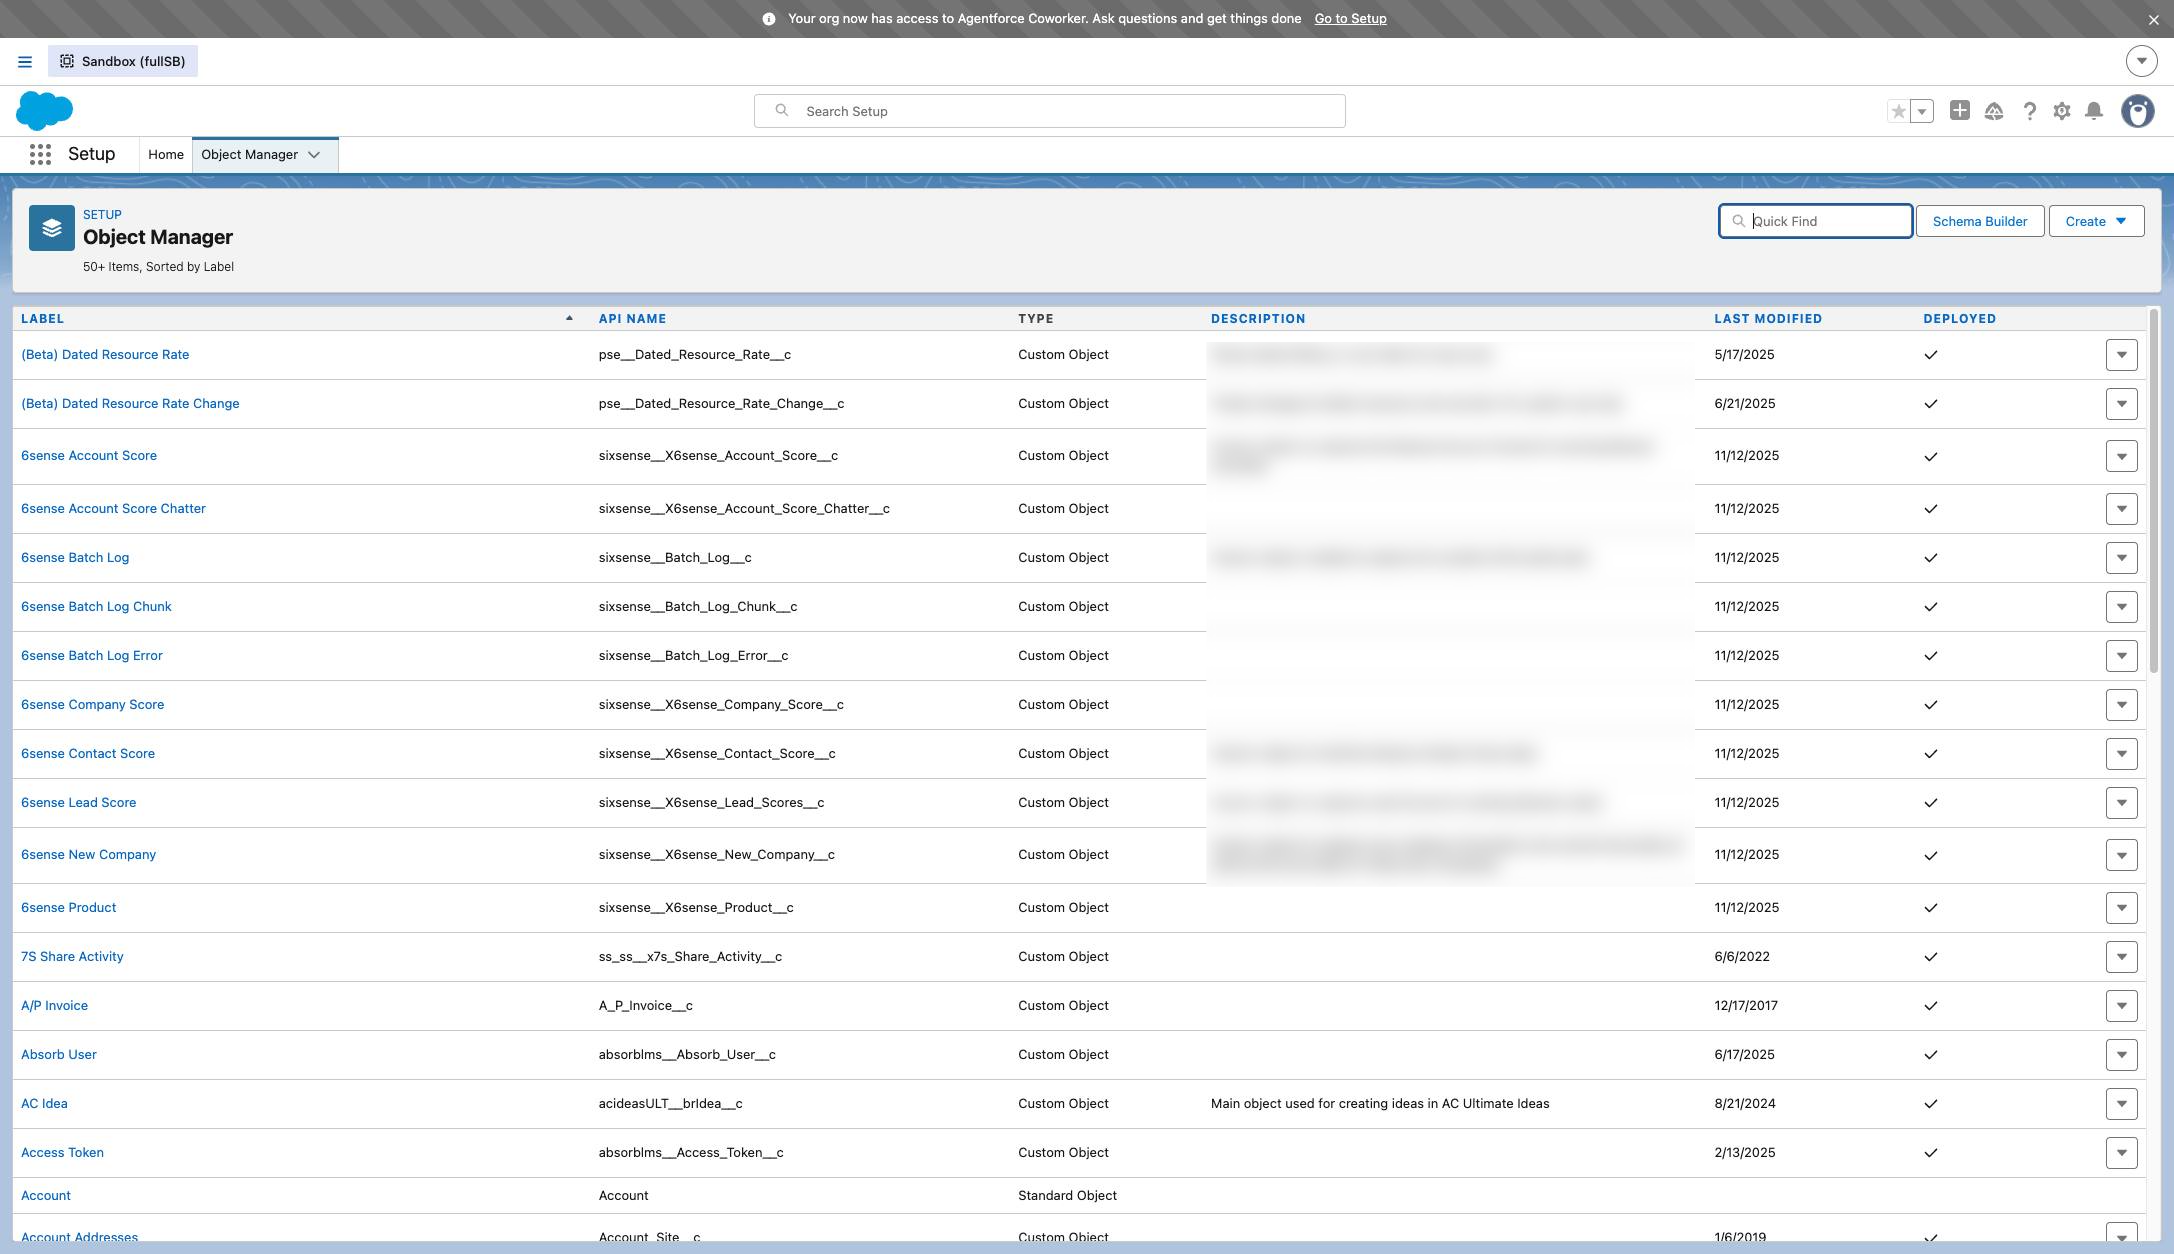This screenshot has height=1254, width=2174.
Task: Open the Create dropdown menu
Action: point(2096,221)
